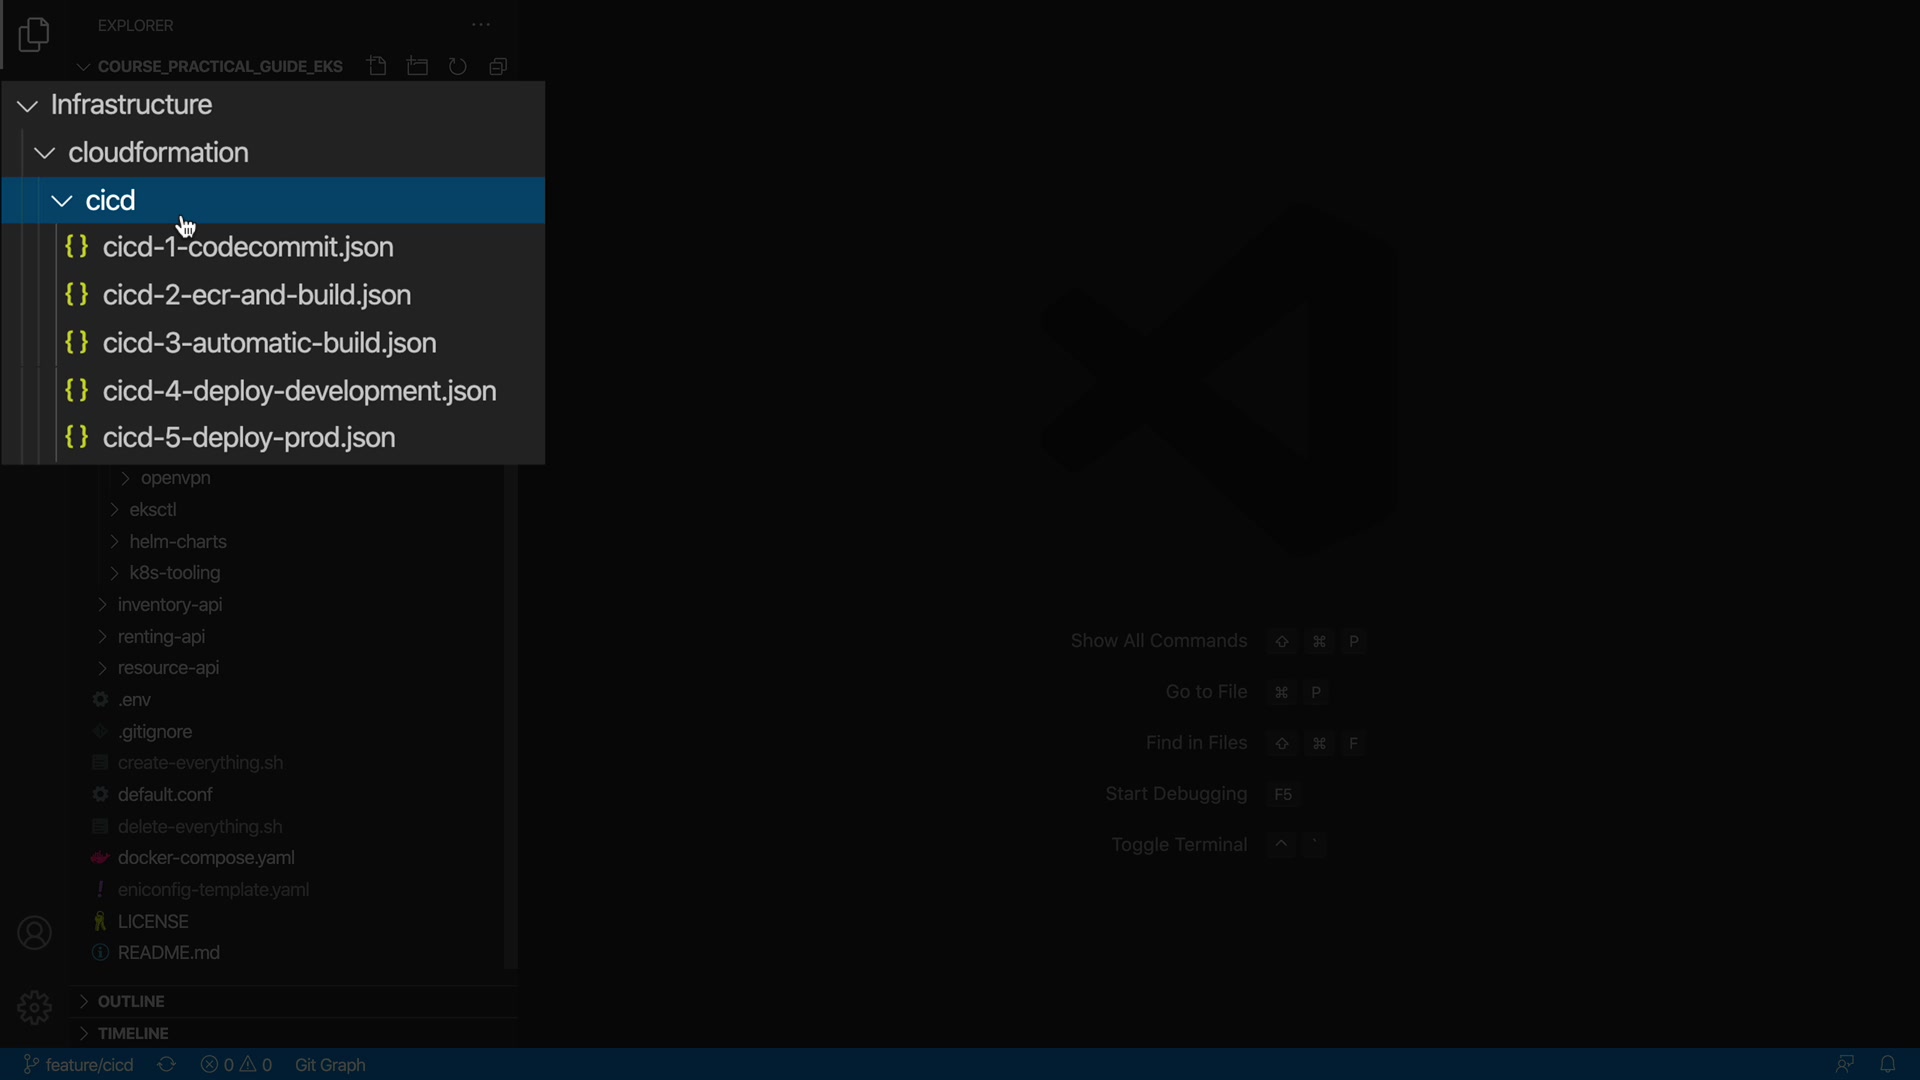Screen dimensions: 1920x1080
Task: Click the New Folder icon
Action: coord(418,67)
